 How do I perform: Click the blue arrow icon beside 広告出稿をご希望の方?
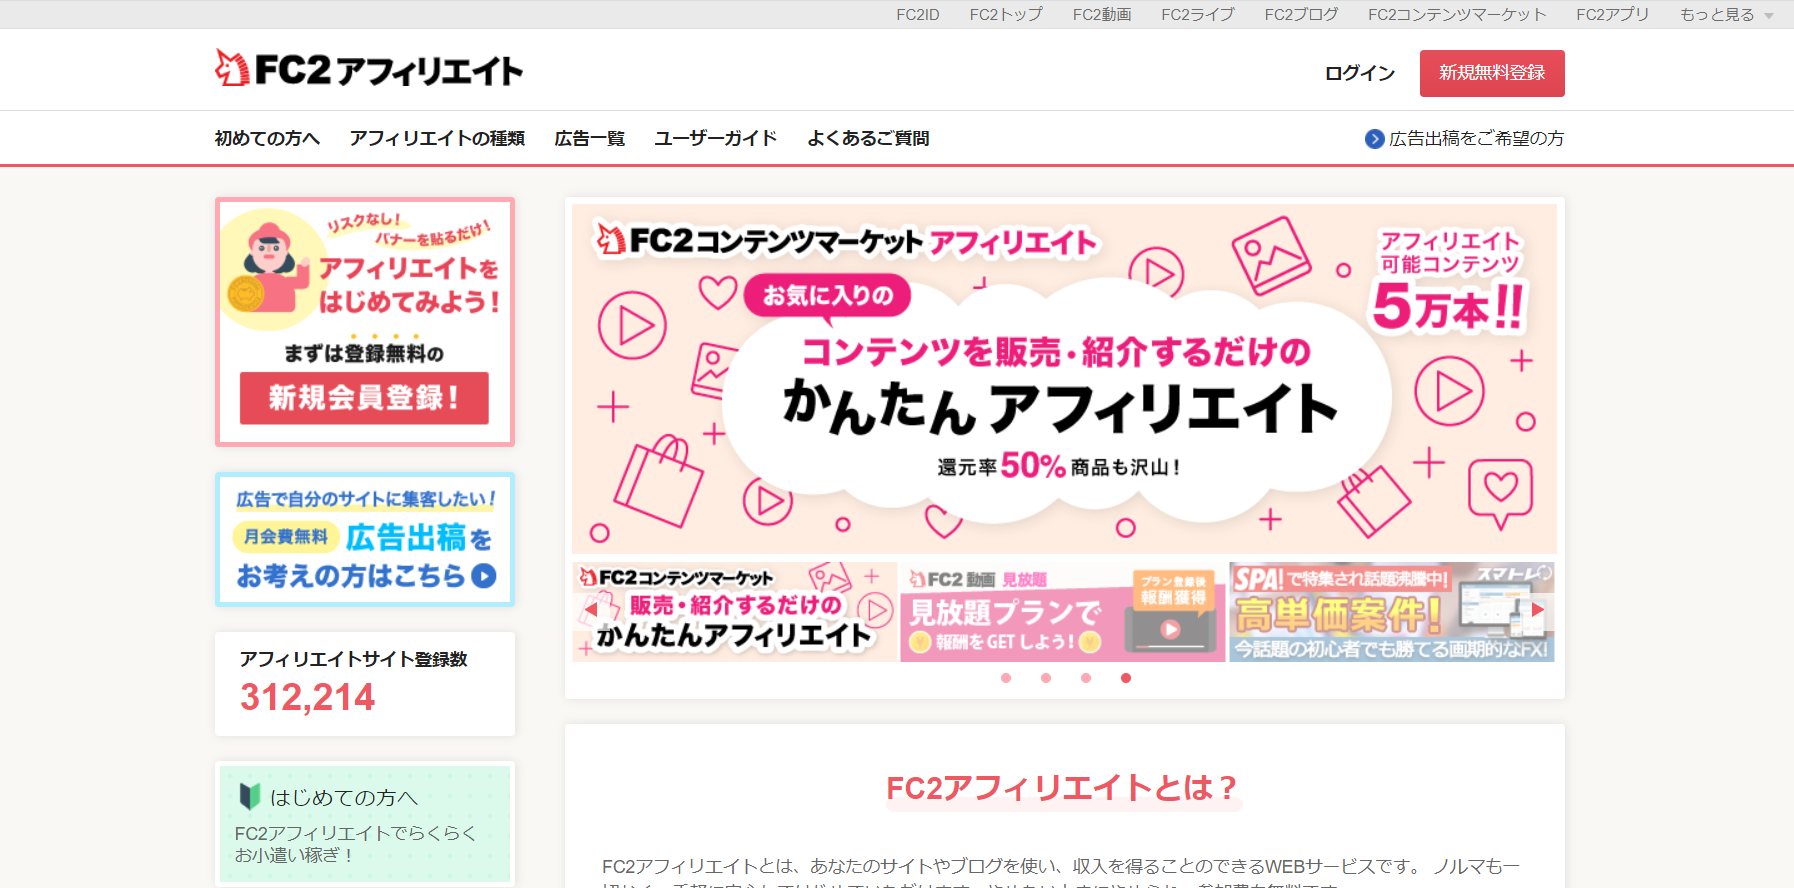[x=1375, y=139]
